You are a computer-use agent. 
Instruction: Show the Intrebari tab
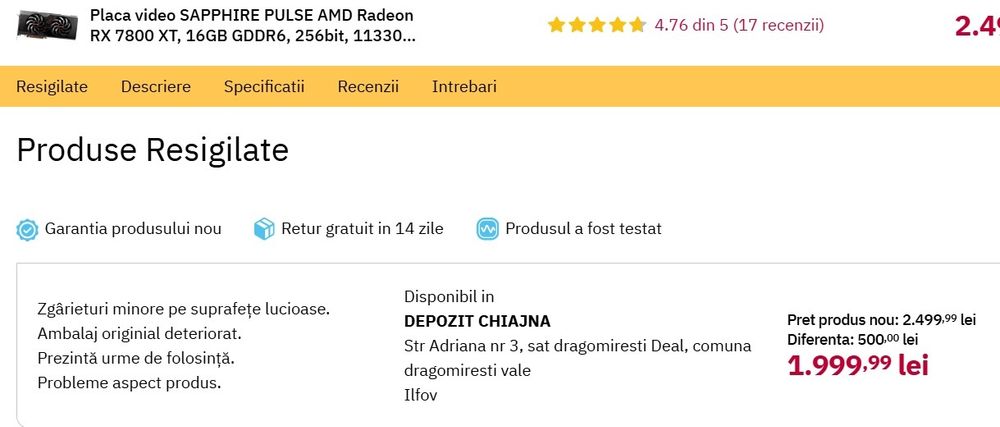(x=464, y=86)
